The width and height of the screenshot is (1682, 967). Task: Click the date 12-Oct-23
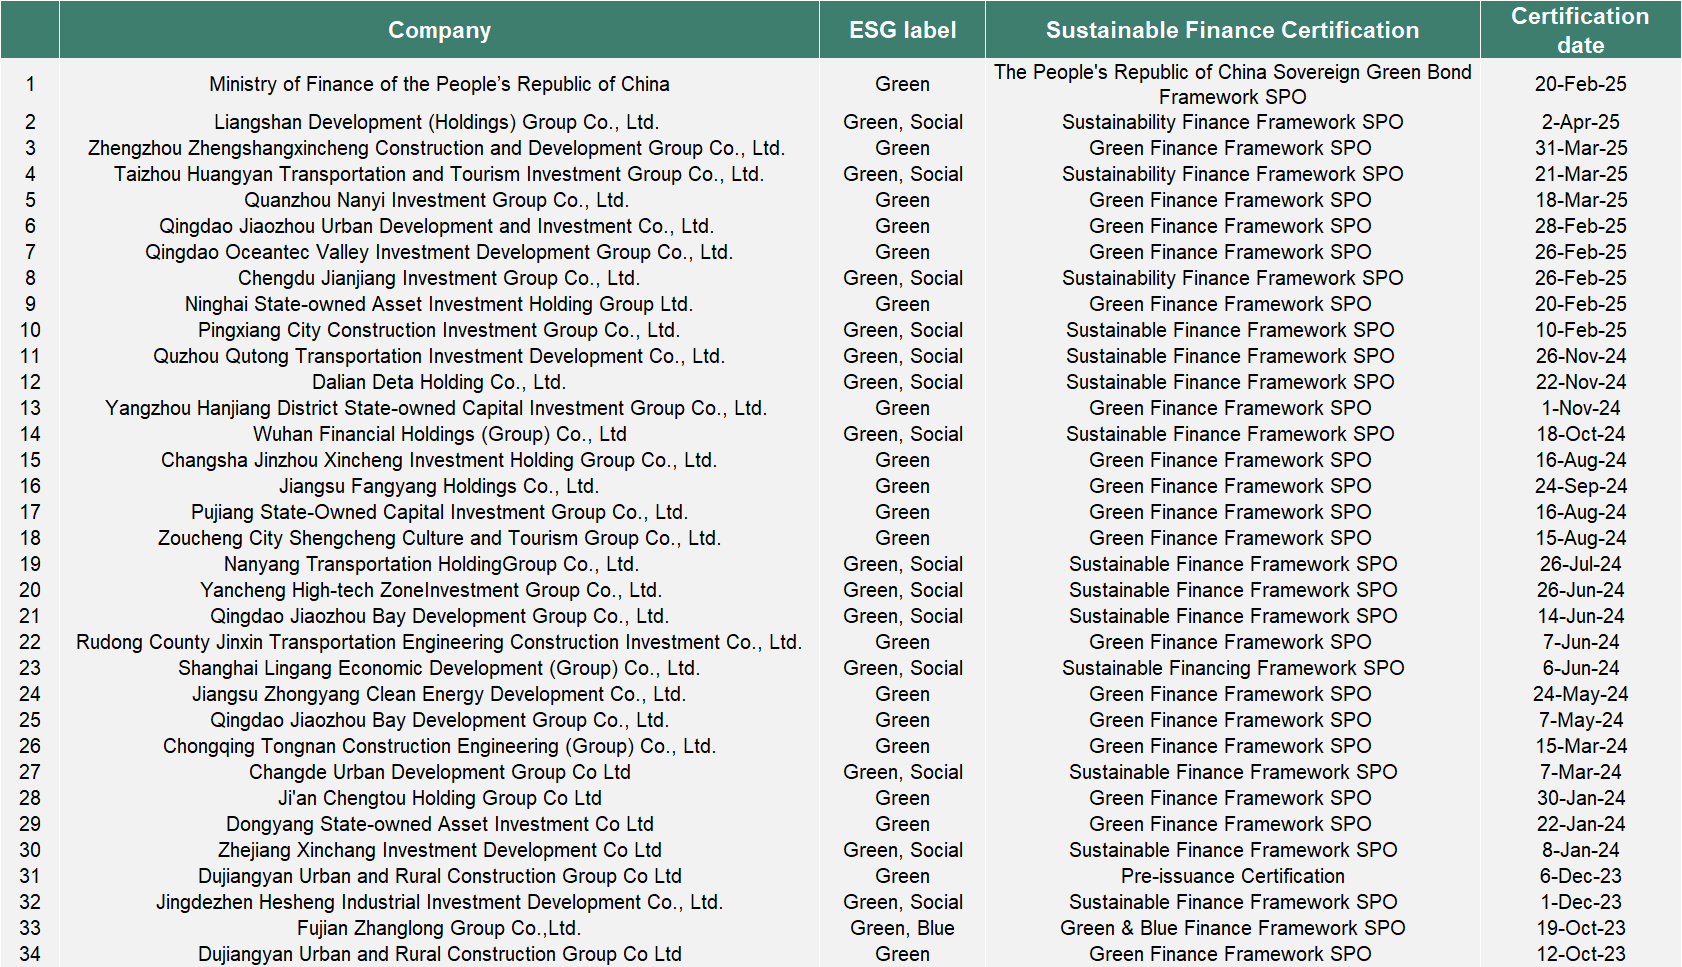click(x=1580, y=954)
